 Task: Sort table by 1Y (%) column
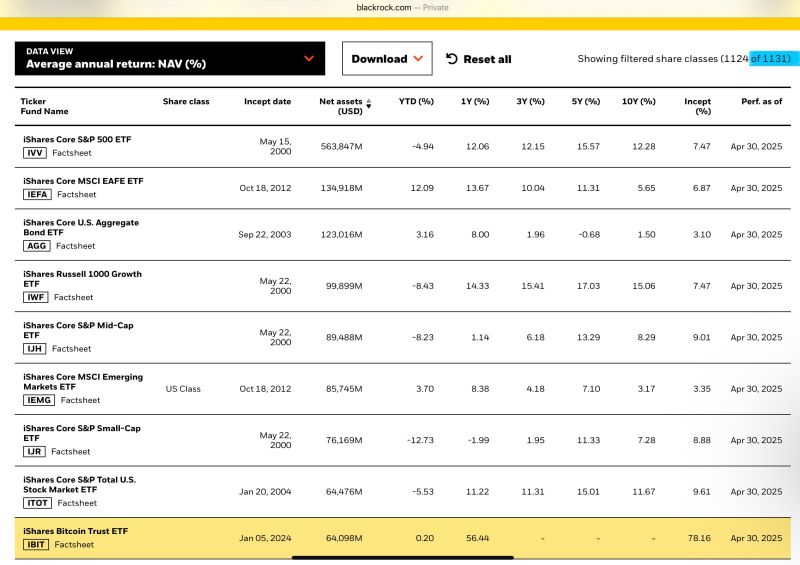pos(474,102)
